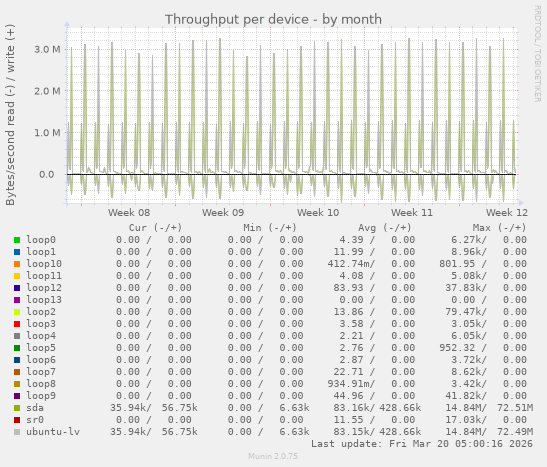
Task: Click the Week 10 axis label
Action: point(318,213)
